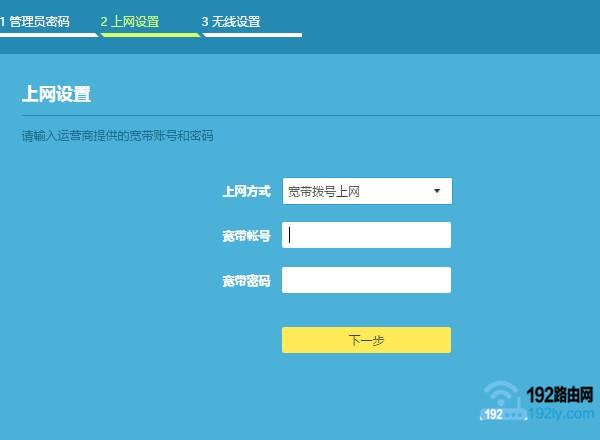Click into the 宽带密码 password field
Screen dimensions: 600x440
[366, 280]
